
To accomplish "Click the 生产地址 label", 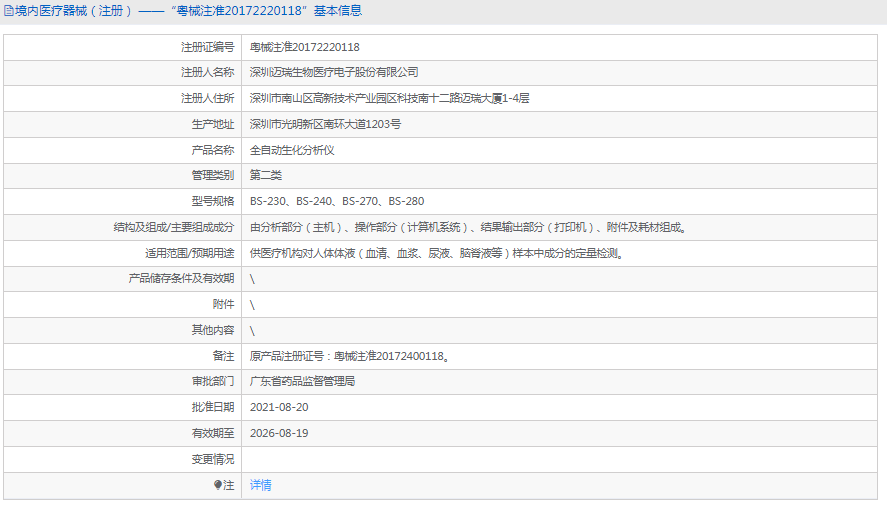I will click(213, 125).
